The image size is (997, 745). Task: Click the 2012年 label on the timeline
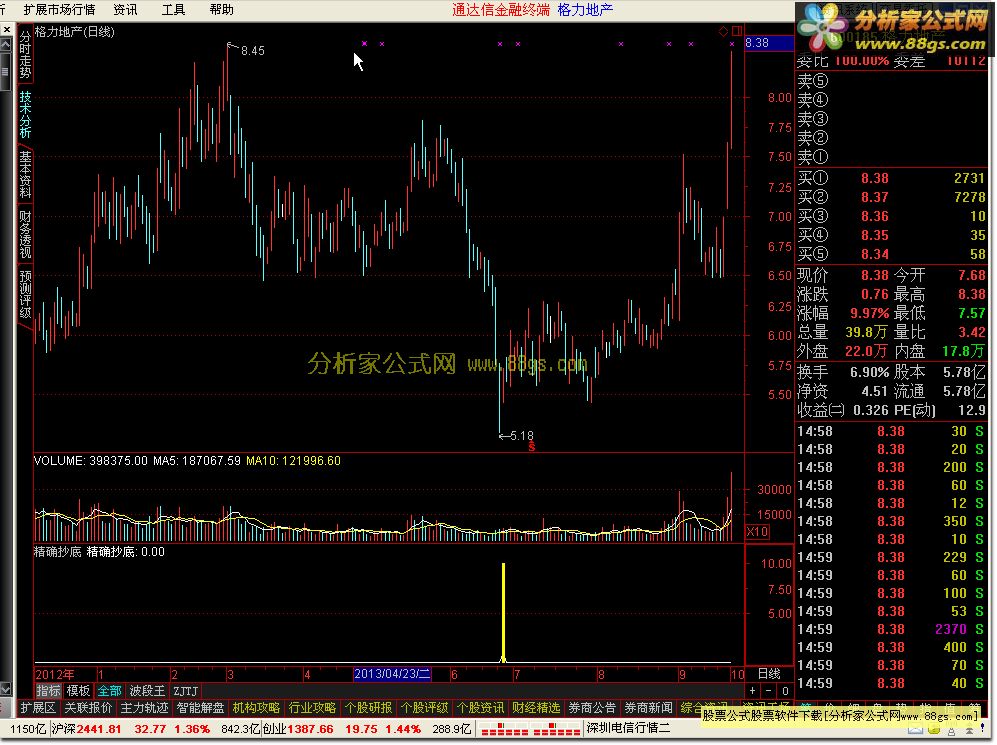point(55,674)
